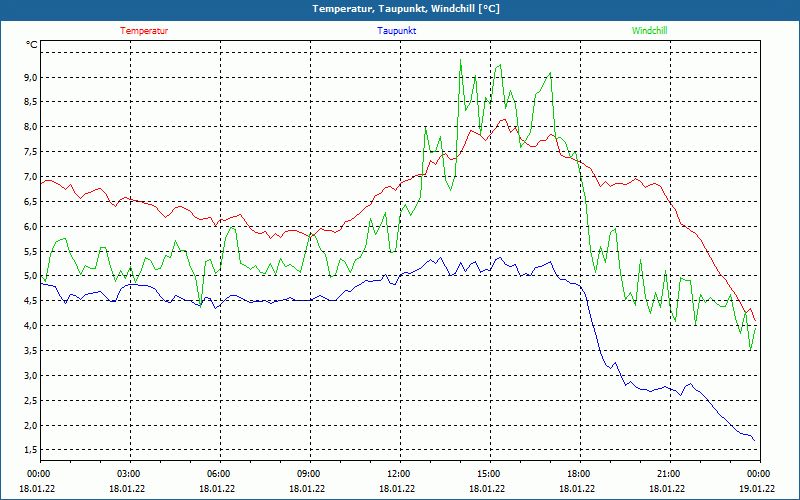Image resolution: width=800 pixels, height=500 pixels.
Task: Click the blue Taupunkt legend label
Action: (x=396, y=31)
